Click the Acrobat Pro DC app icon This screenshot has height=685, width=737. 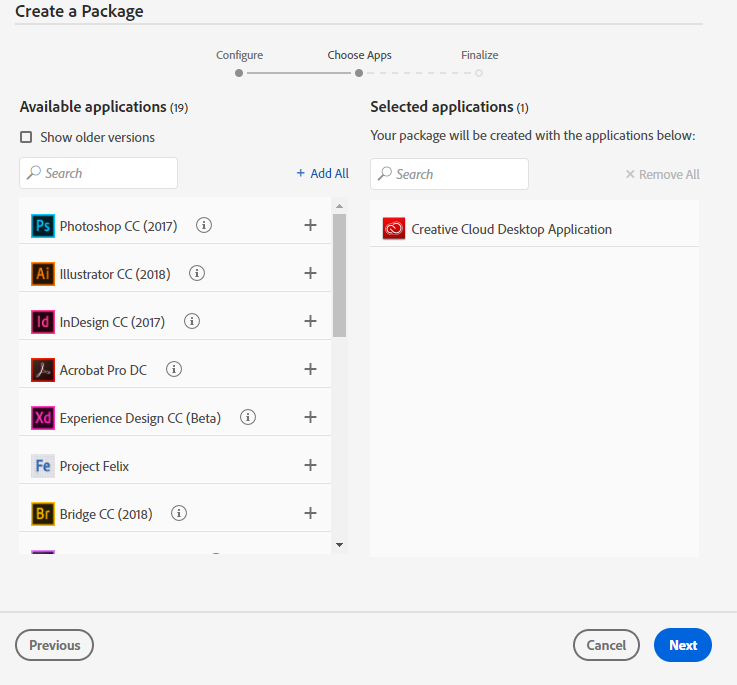coord(43,370)
